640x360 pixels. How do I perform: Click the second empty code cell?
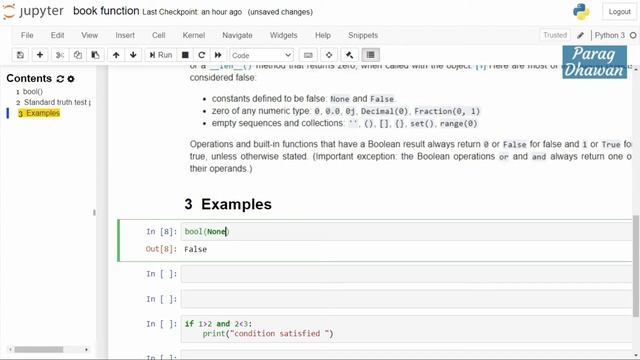coord(407,299)
